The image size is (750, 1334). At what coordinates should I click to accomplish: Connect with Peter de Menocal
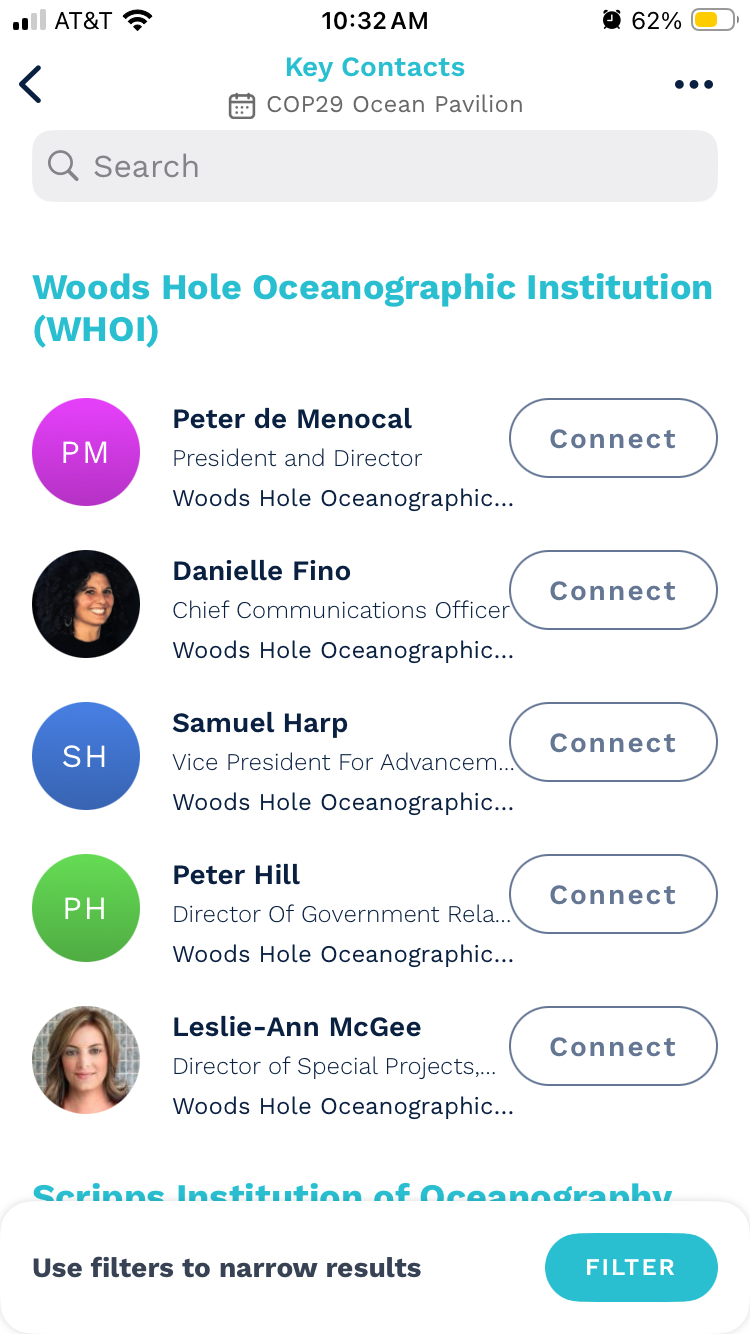(613, 438)
